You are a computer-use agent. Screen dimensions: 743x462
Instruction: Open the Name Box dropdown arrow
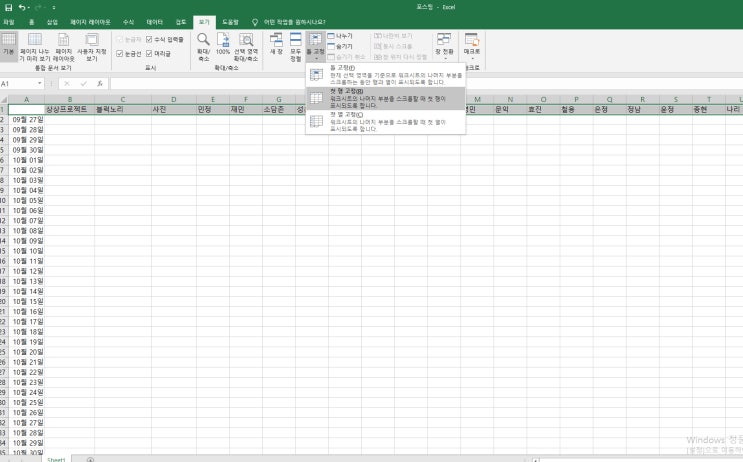(x=39, y=83)
